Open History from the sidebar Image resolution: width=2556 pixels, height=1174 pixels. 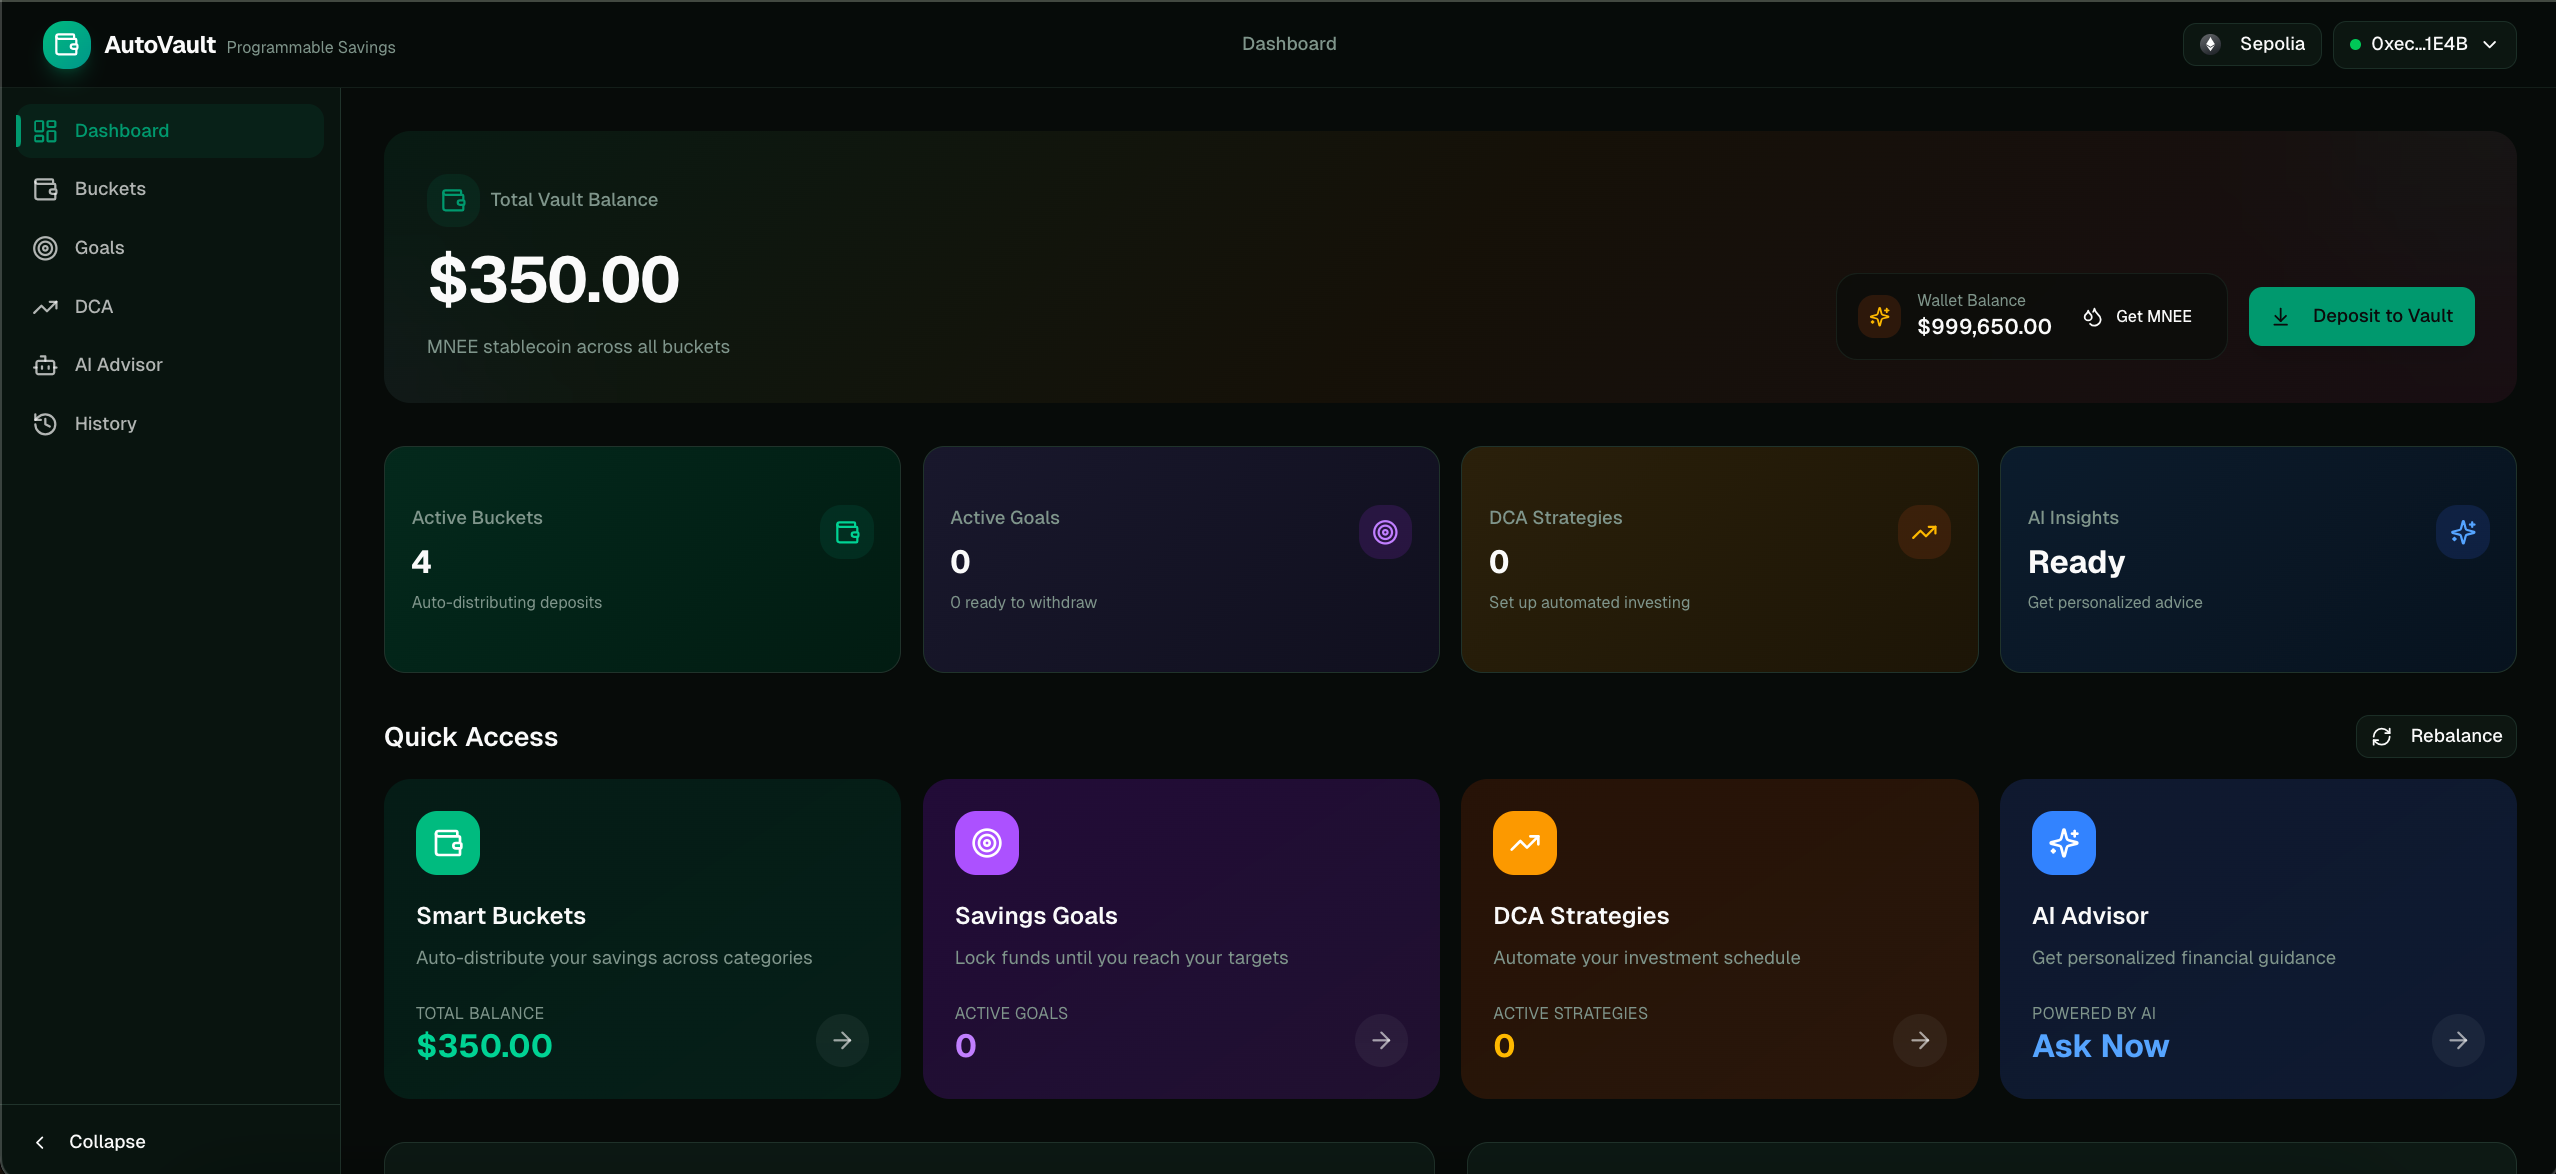[x=105, y=424]
